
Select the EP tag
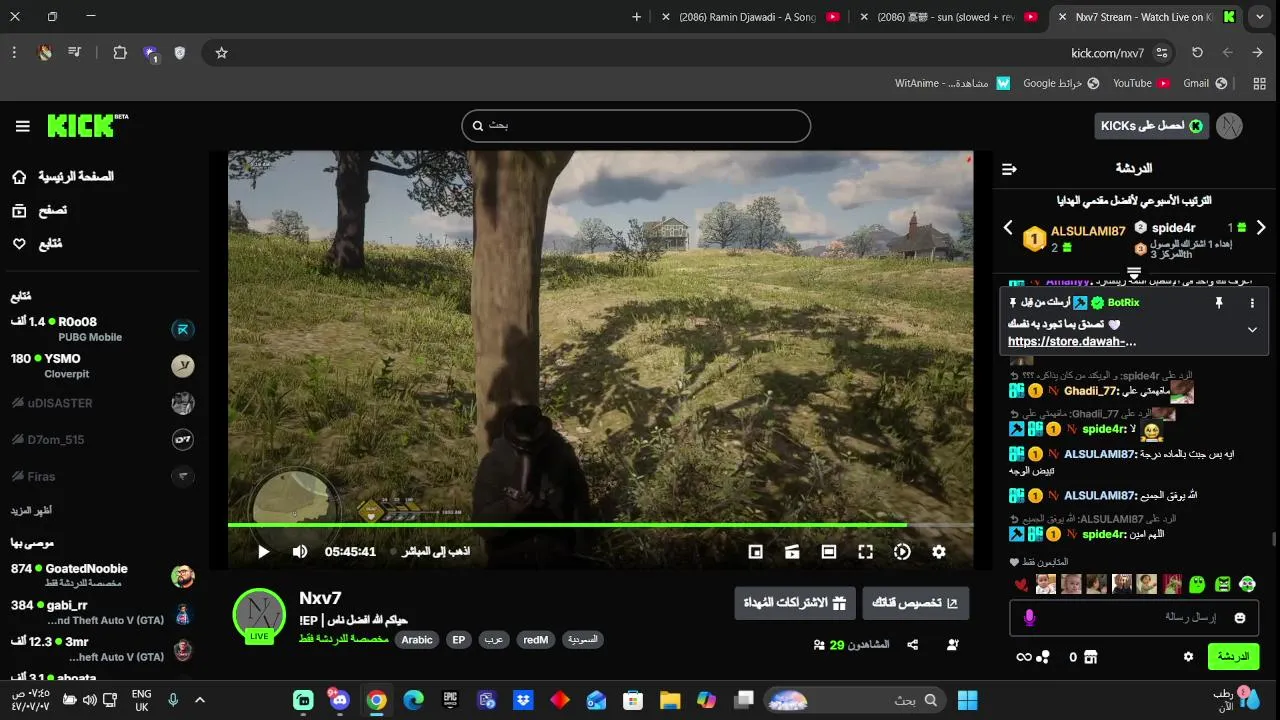[458, 640]
